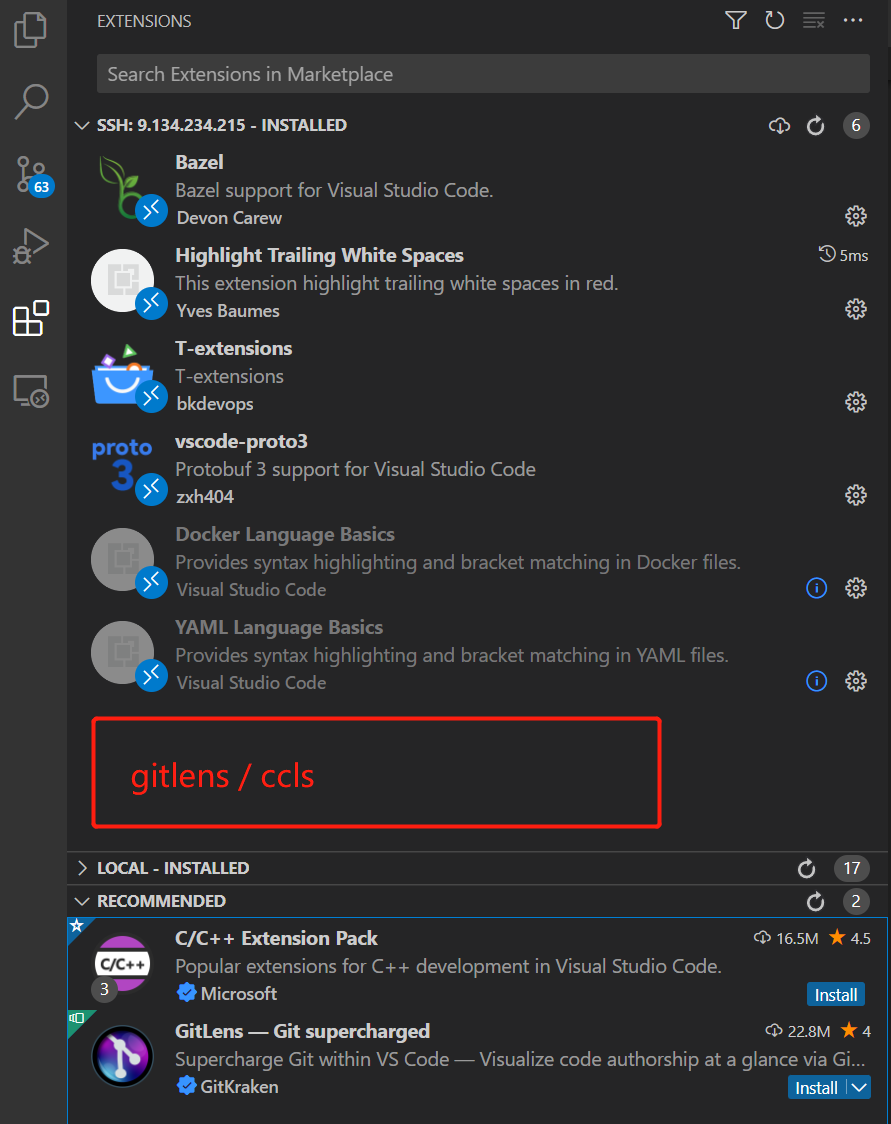This screenshot has width=891, height=1124.
Task: Open settings gear for Highlight Trailing White Spaces
Action: pyautogui.click(x=856, y=308)
